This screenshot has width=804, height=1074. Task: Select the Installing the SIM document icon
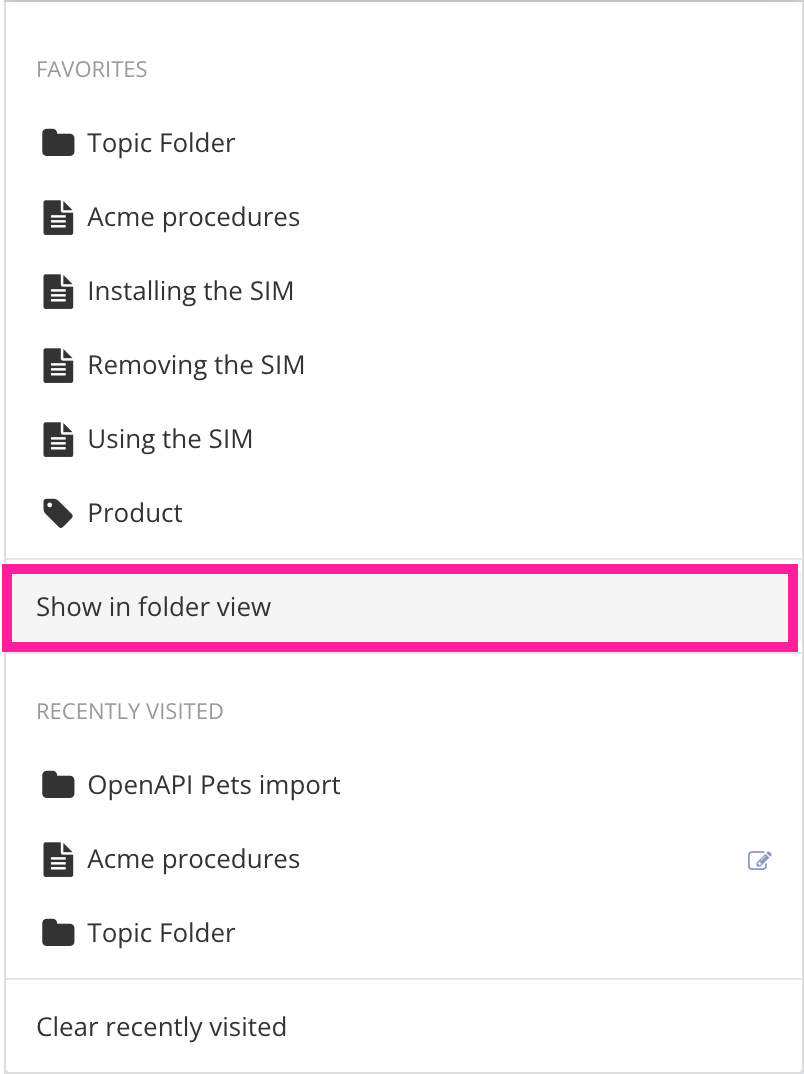tap(58, 290)
